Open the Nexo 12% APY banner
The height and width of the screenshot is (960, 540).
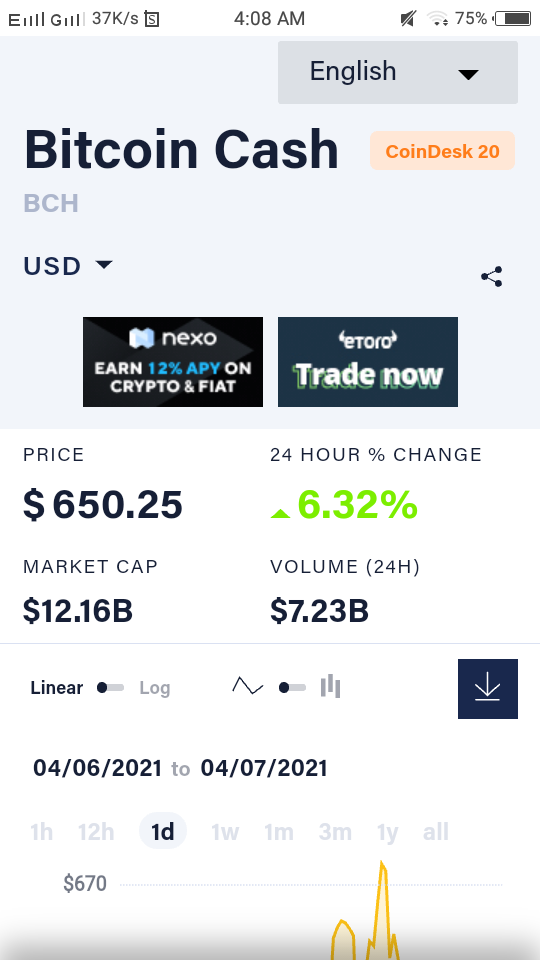point(173,362)
